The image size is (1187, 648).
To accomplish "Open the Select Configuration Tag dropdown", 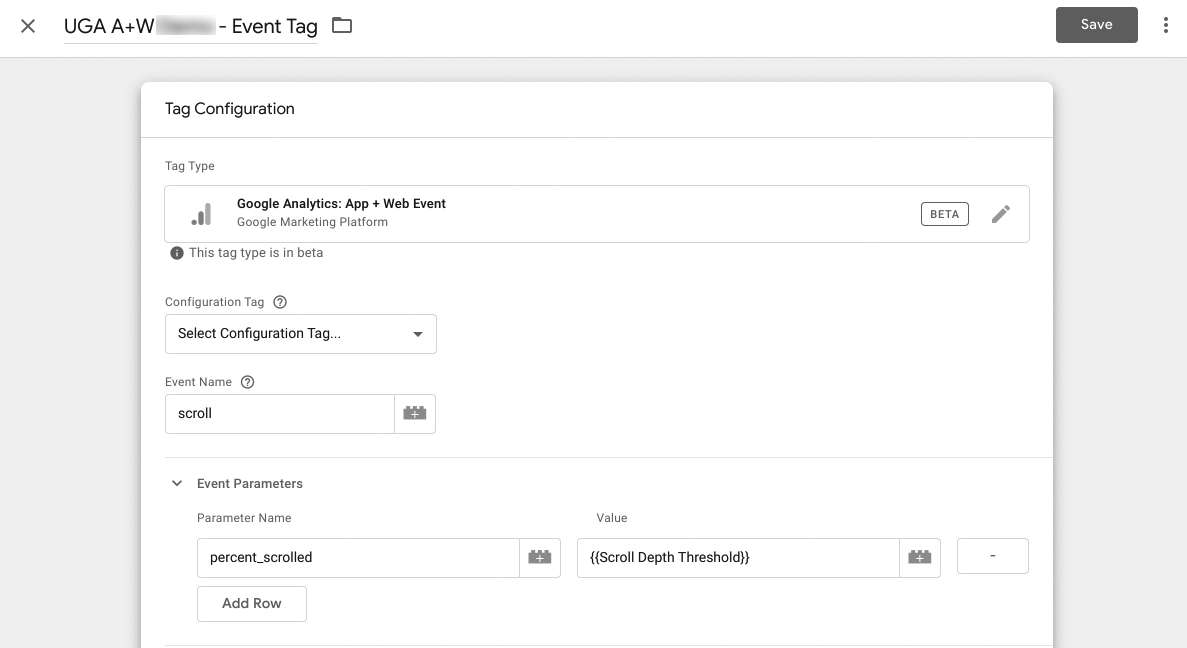I will 300,334.
